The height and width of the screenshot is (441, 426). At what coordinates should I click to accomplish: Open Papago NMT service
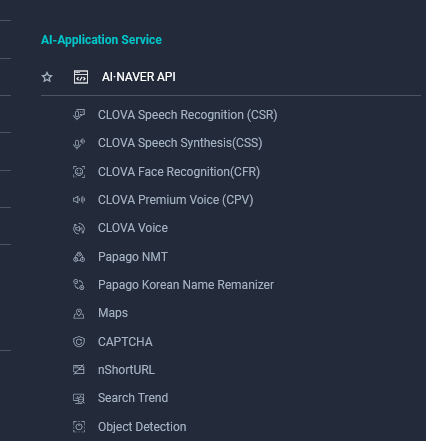click(133, 257)
